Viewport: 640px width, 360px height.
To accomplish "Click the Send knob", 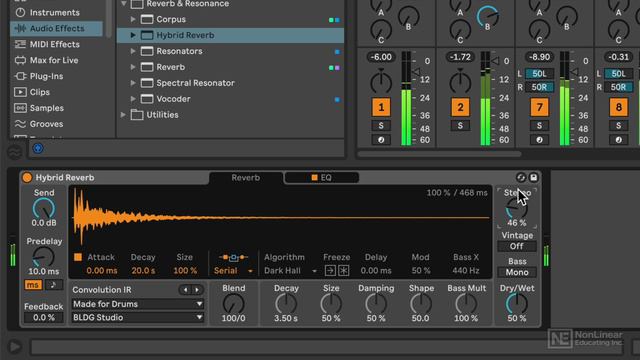I will tap(44, 209).
